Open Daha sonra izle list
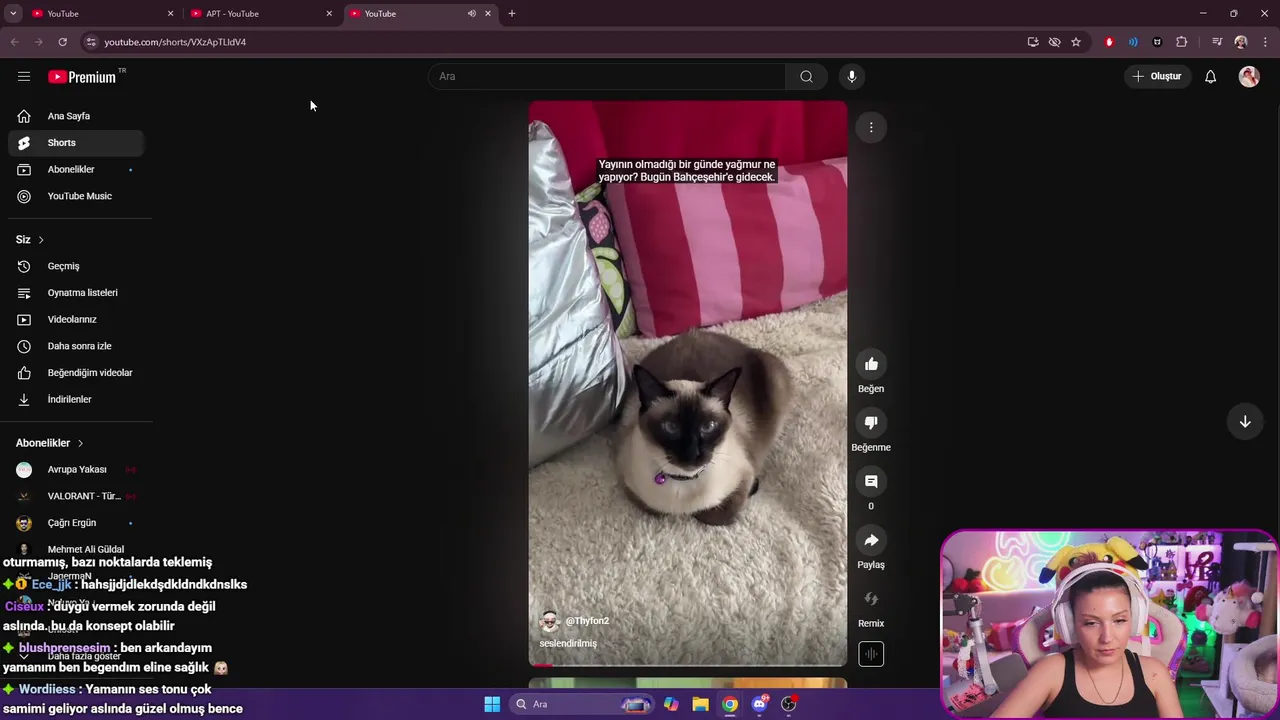The height and width of the screenshot is (720, 1280). click(76, 346)
